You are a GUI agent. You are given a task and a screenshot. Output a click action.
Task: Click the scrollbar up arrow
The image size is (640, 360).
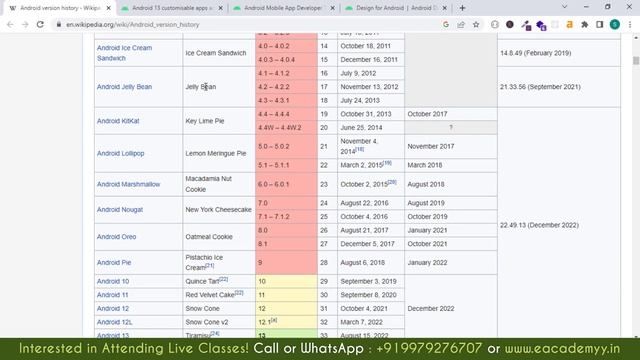(636, 38)
